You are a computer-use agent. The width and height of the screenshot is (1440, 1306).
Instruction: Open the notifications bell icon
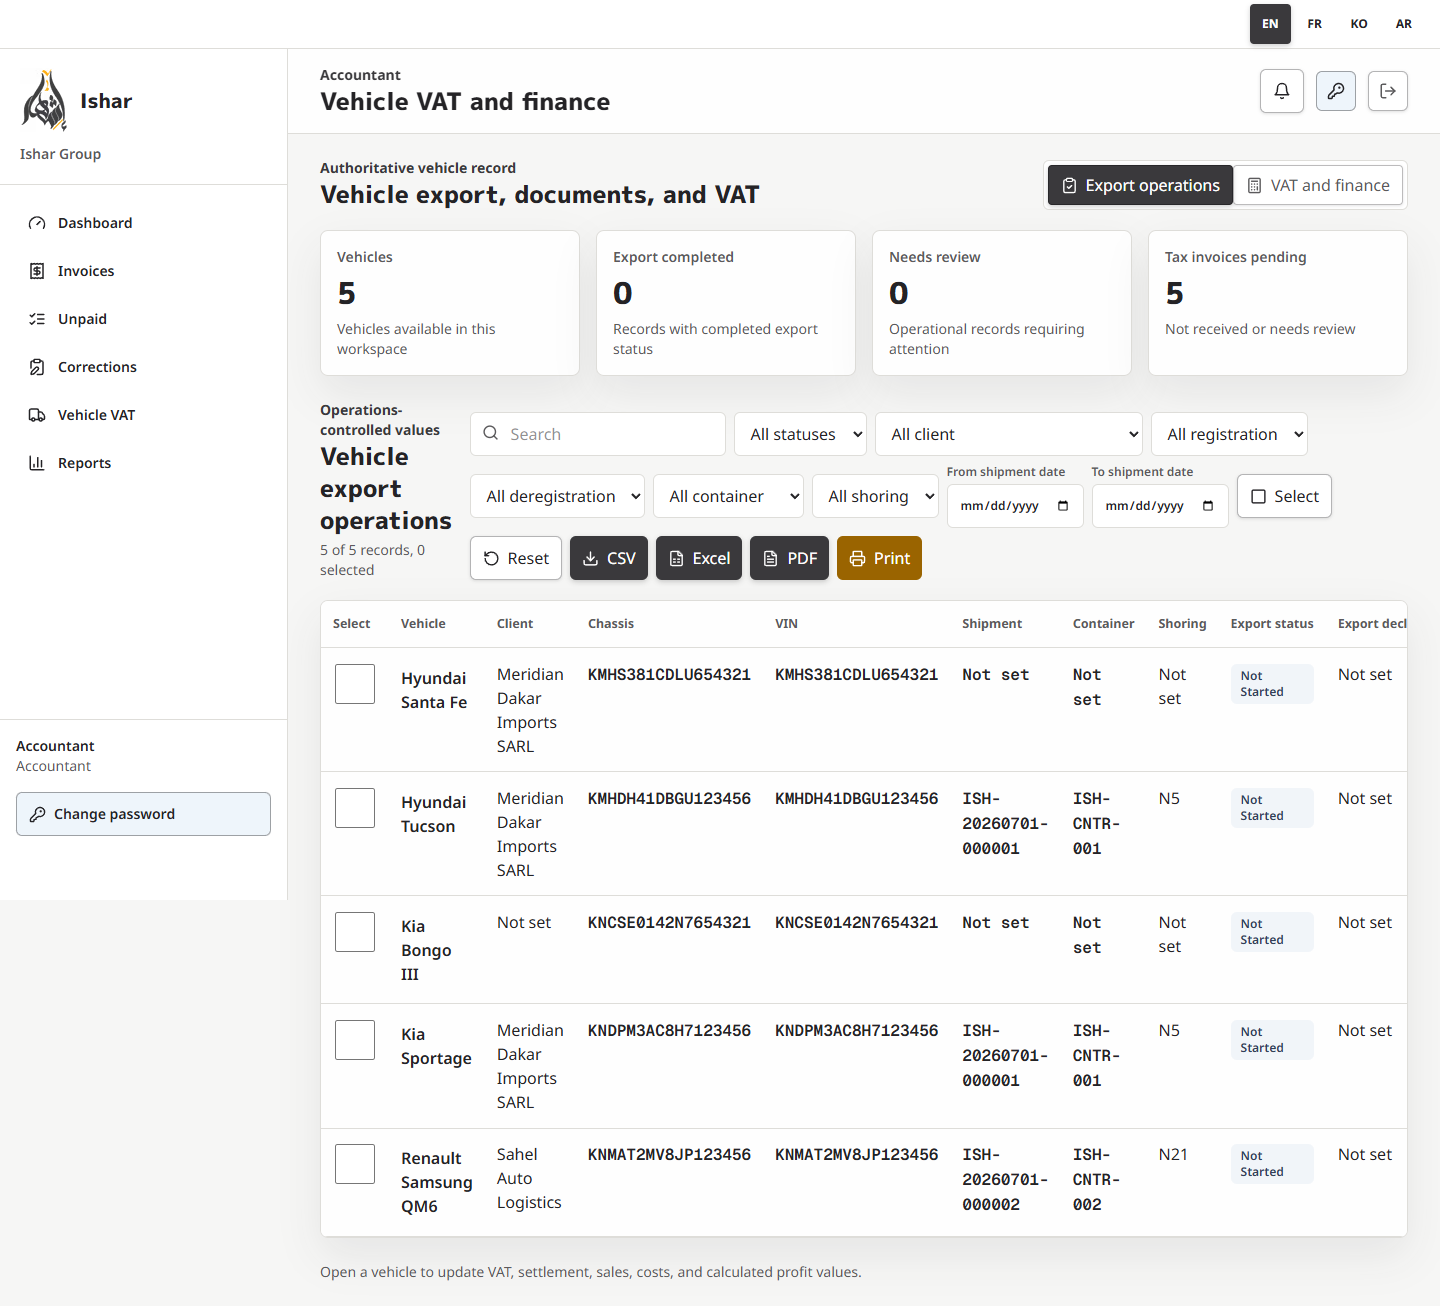(1282, 91)
